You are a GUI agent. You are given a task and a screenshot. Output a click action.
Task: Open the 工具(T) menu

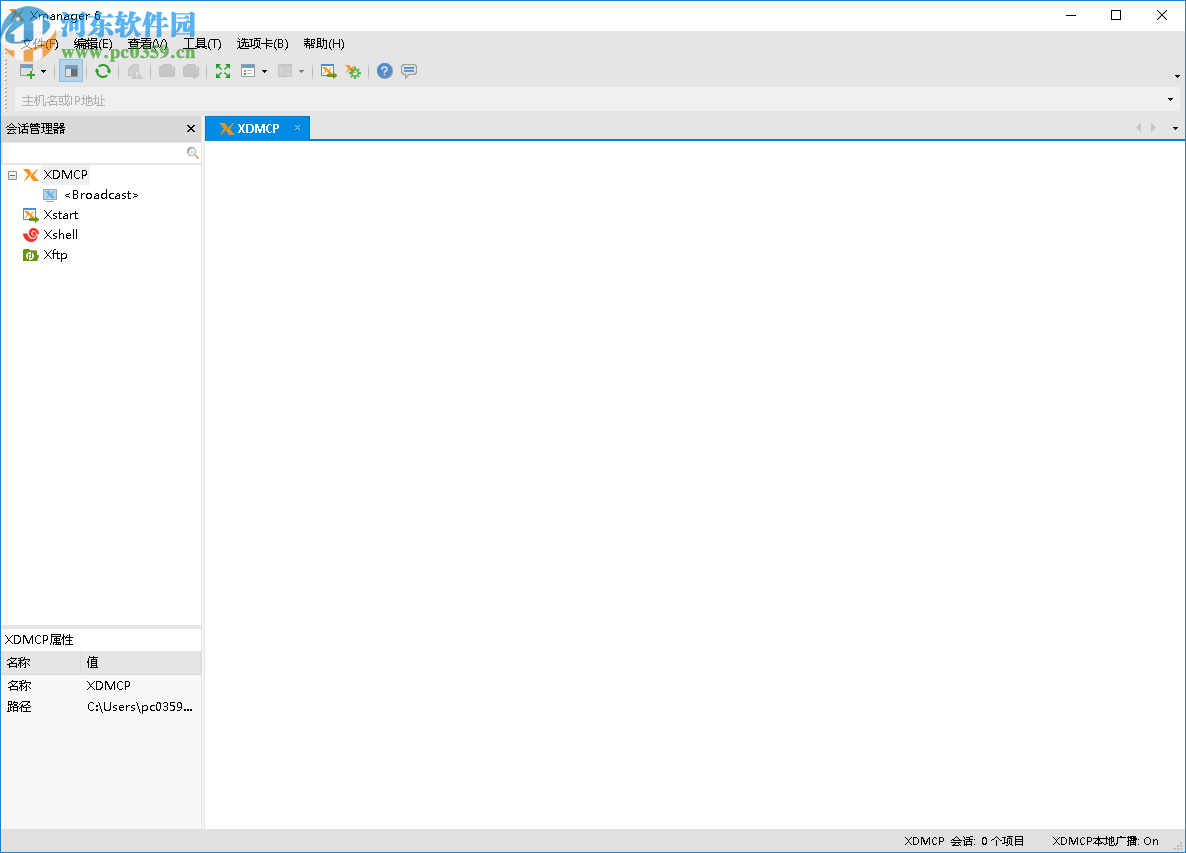pyautogui.click(x=203, y=43)
